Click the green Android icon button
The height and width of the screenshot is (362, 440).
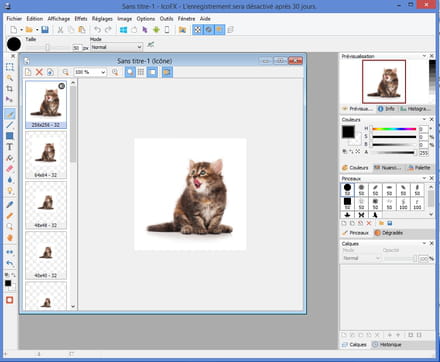pyautogui.click(x=156, y=30)
